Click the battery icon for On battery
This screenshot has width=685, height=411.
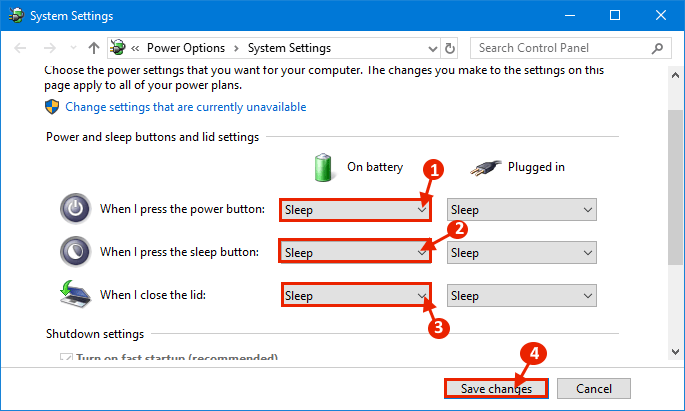pos(324,167)
